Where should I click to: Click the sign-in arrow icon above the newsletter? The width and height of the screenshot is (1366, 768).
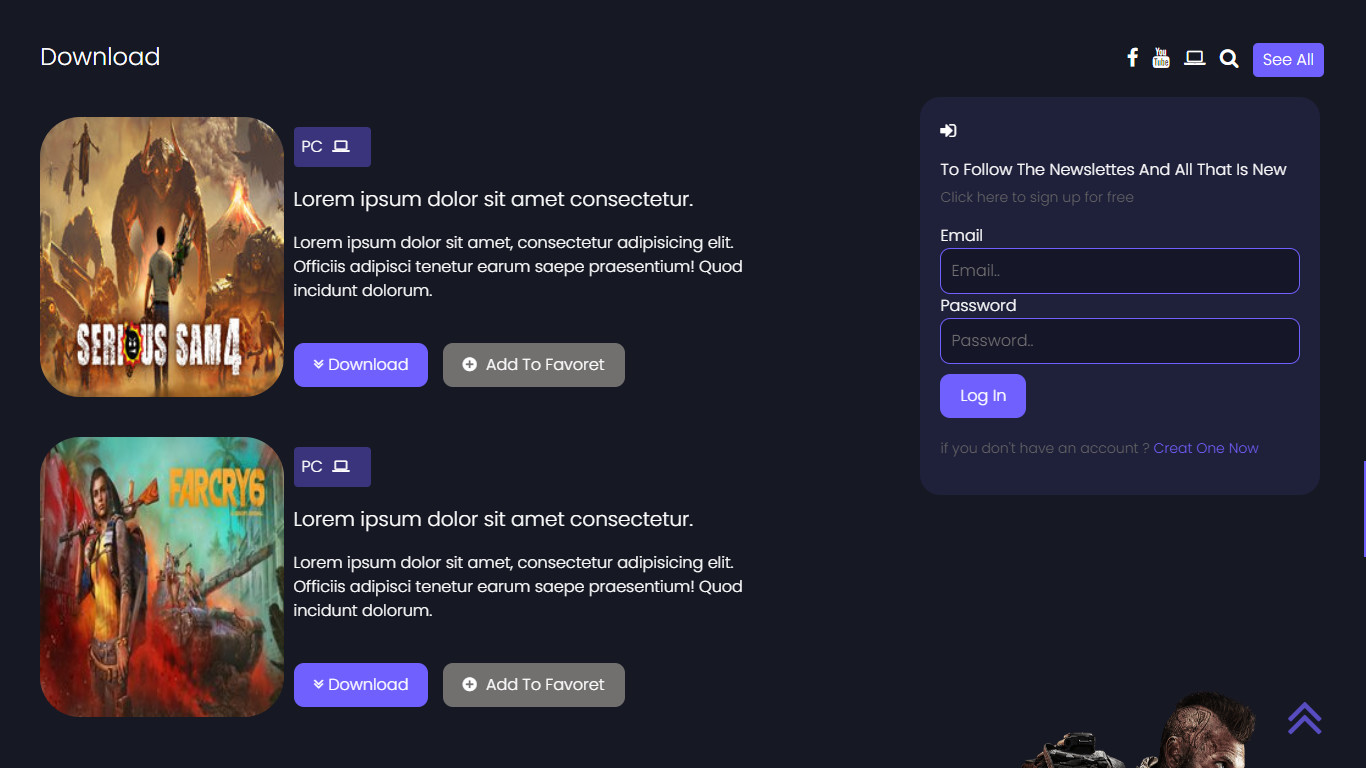coord(947,130)
